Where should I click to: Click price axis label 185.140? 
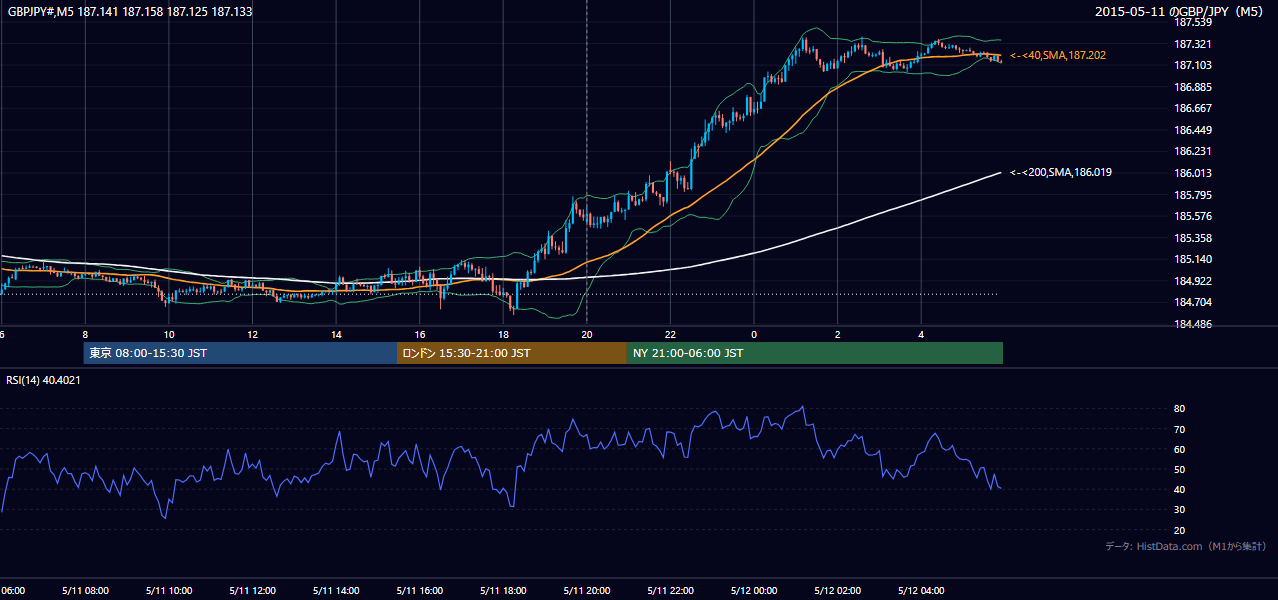pos(1192,259)
